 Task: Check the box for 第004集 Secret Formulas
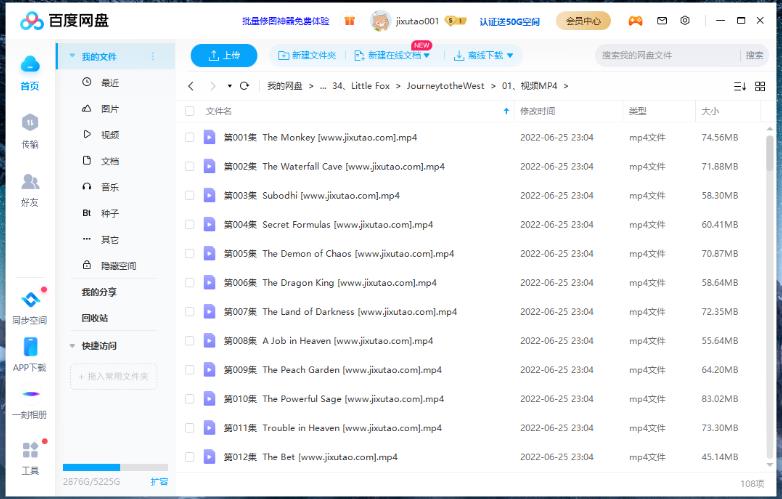click(x=190, y=224)
